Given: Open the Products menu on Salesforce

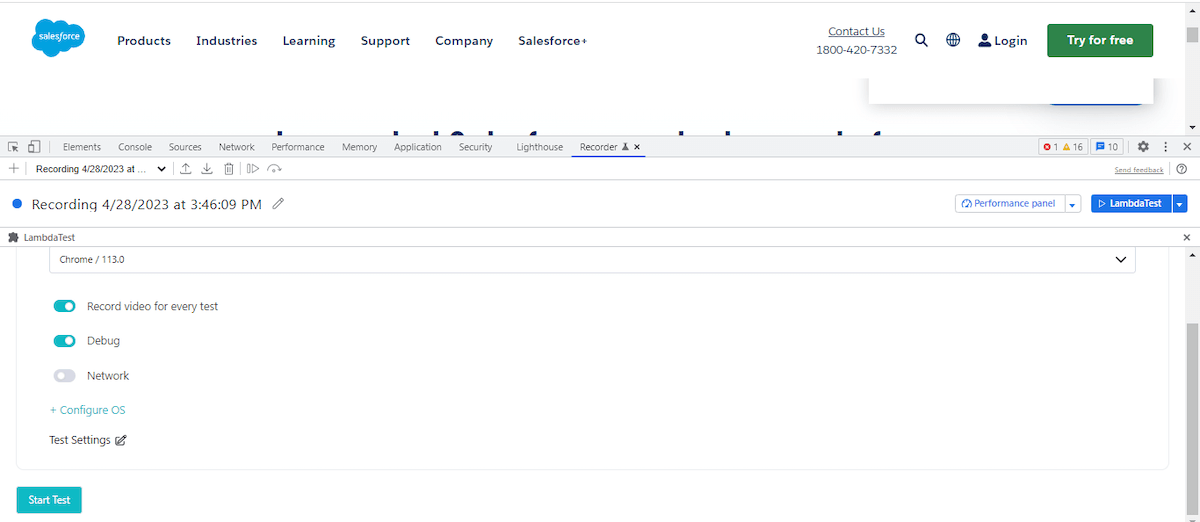Looking at the screenshot, I should pyautogui.click(x=144, y=41).
